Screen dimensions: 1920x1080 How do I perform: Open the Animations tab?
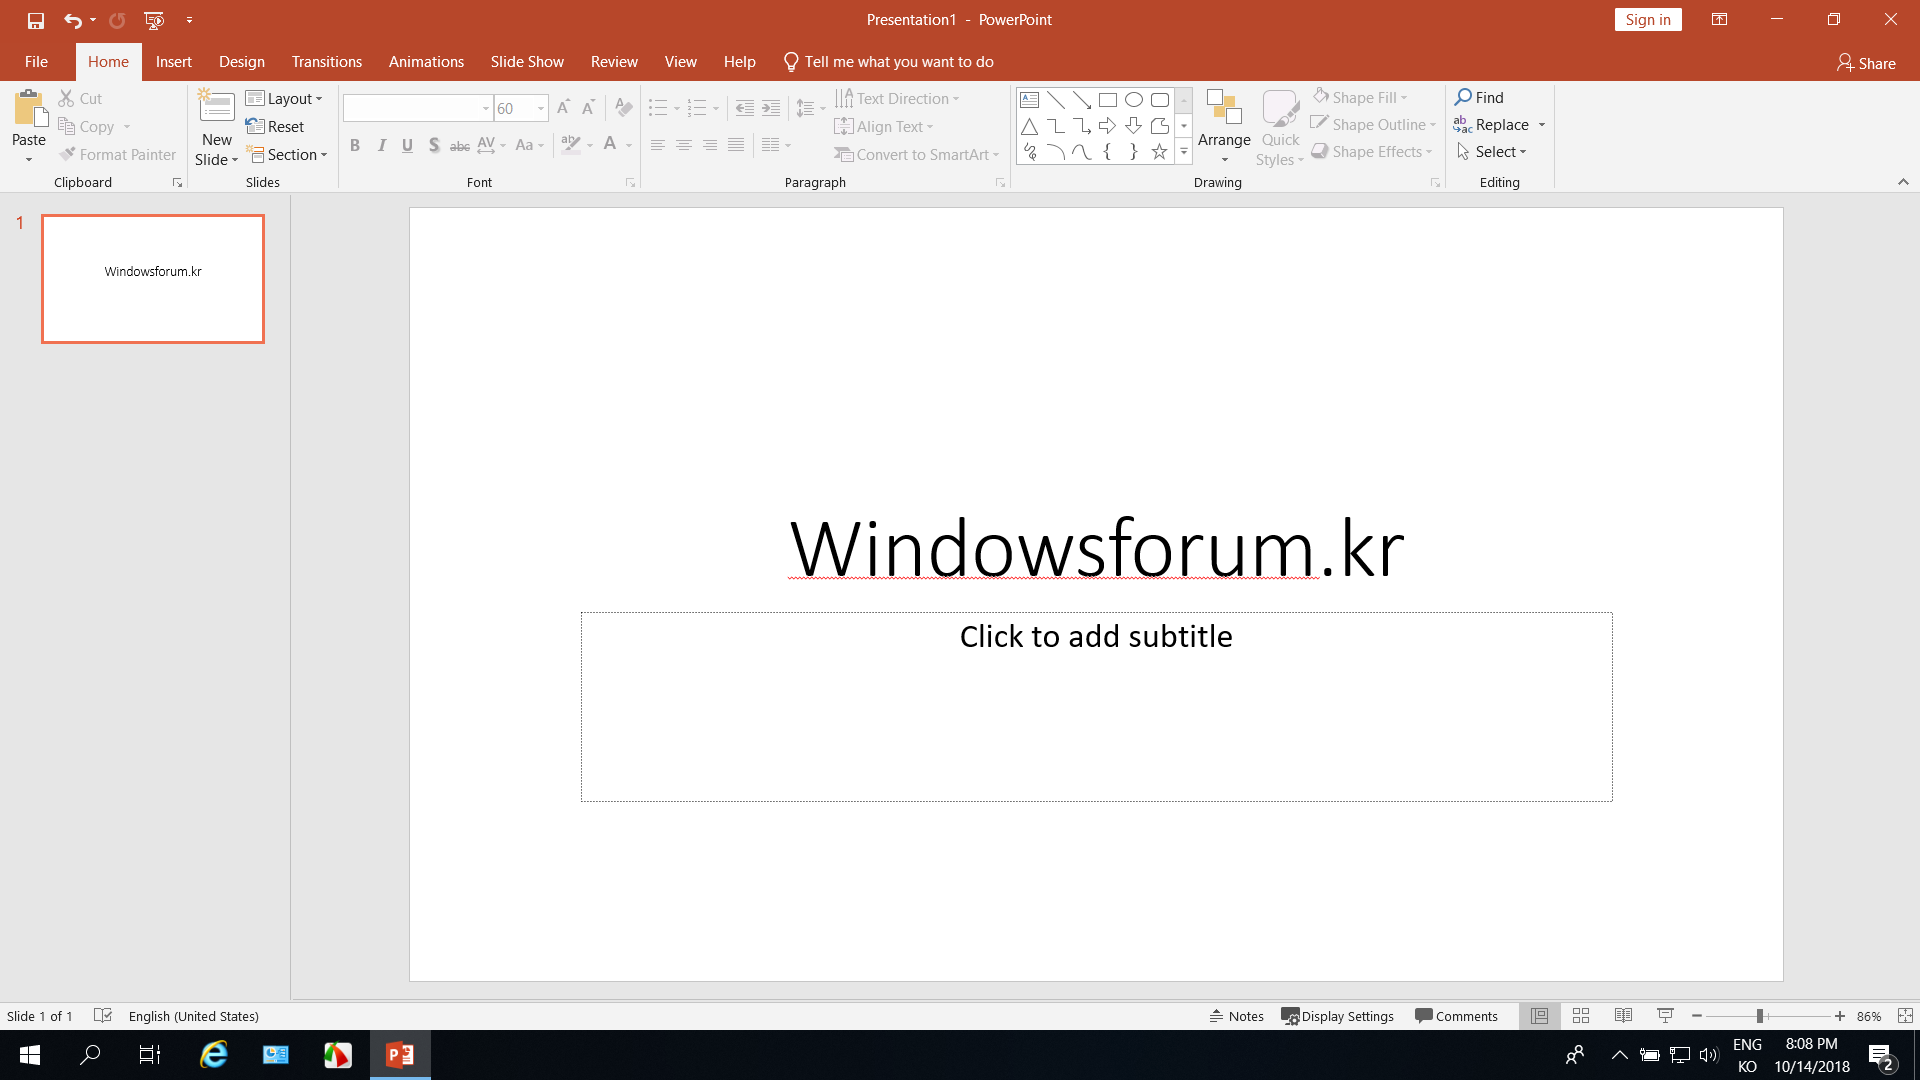click(426, 62)
